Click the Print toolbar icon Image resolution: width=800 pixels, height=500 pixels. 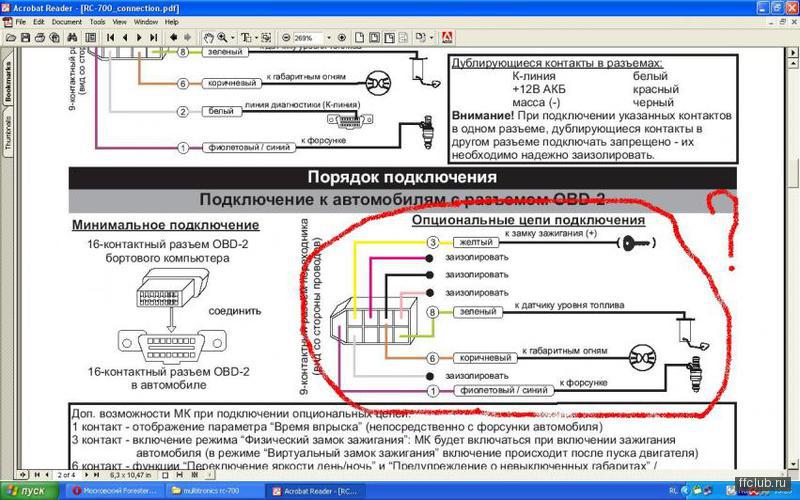pos(39,38)
